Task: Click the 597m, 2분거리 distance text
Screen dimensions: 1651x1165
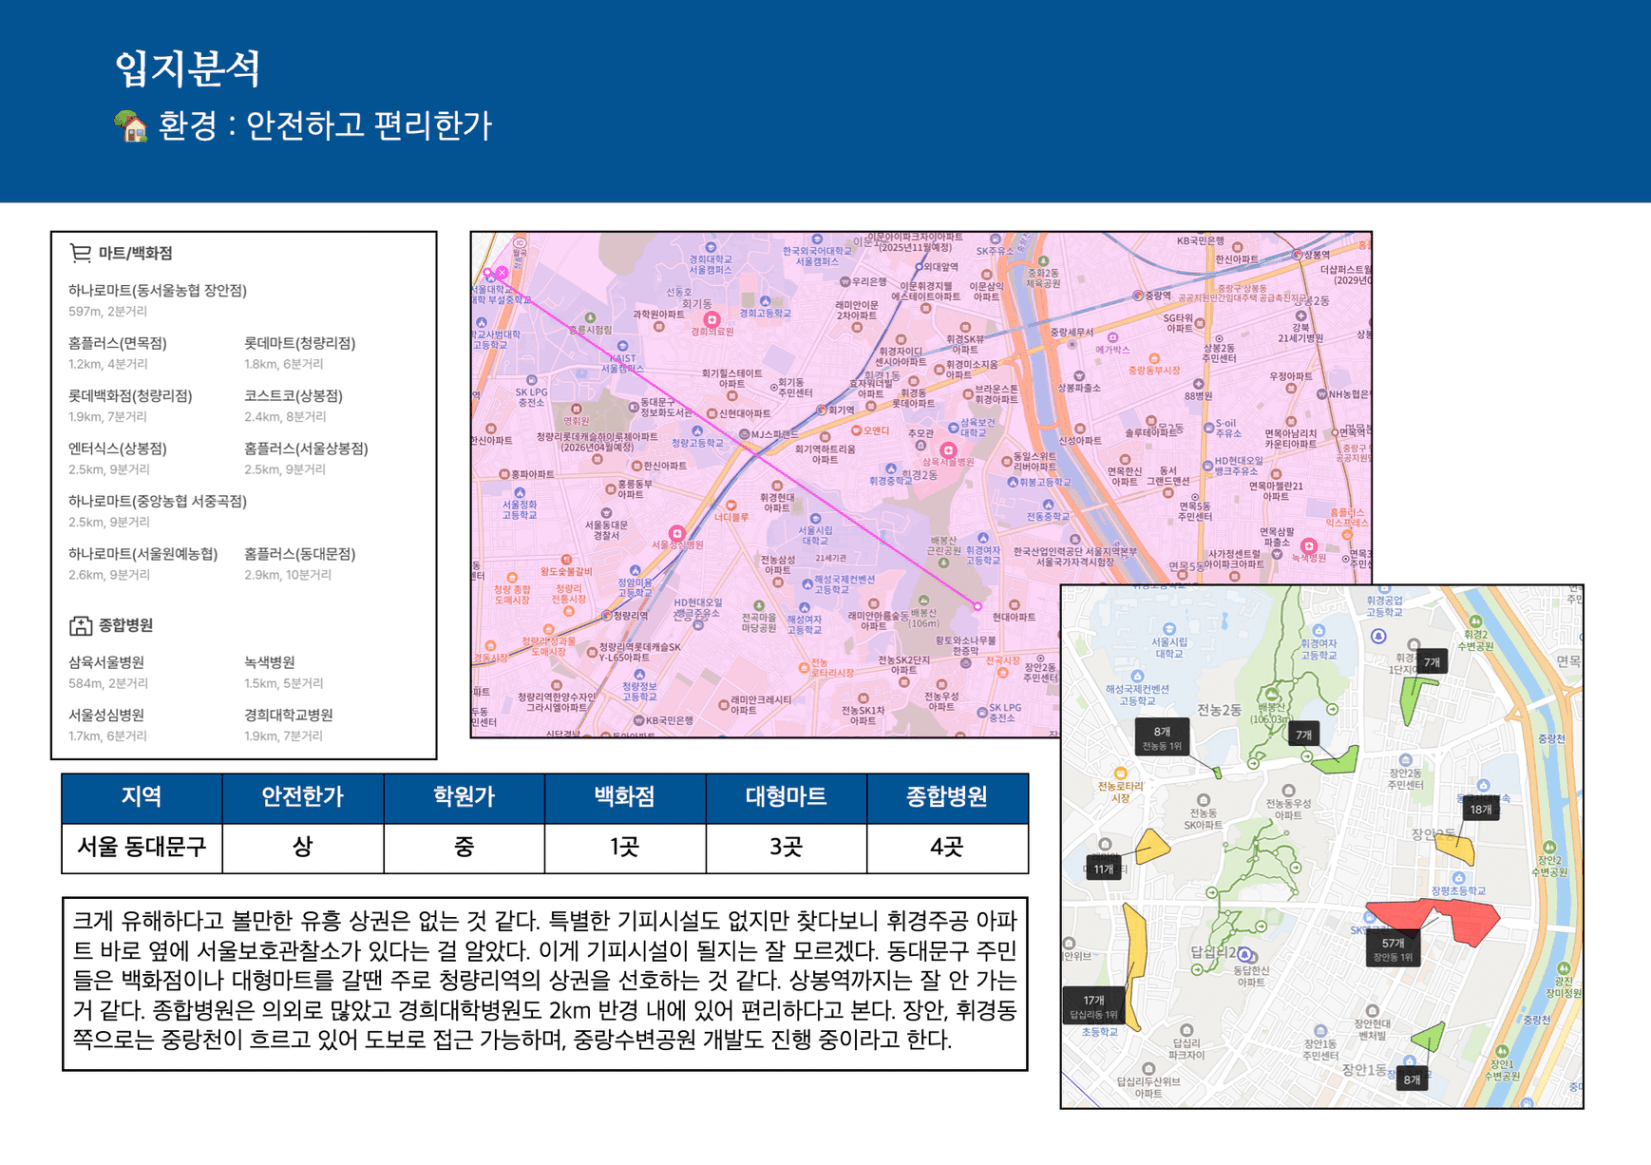Action: tap(107, 312)
